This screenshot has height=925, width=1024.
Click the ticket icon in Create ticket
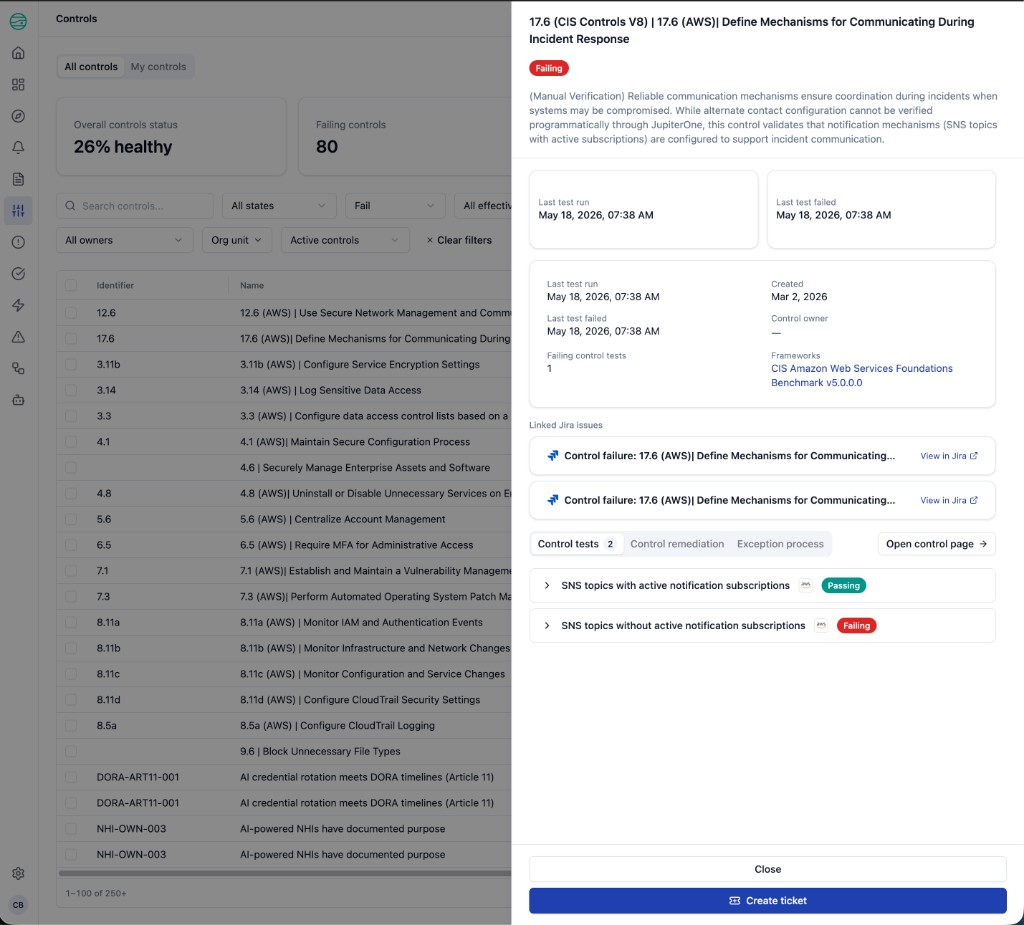pos(735,901)
